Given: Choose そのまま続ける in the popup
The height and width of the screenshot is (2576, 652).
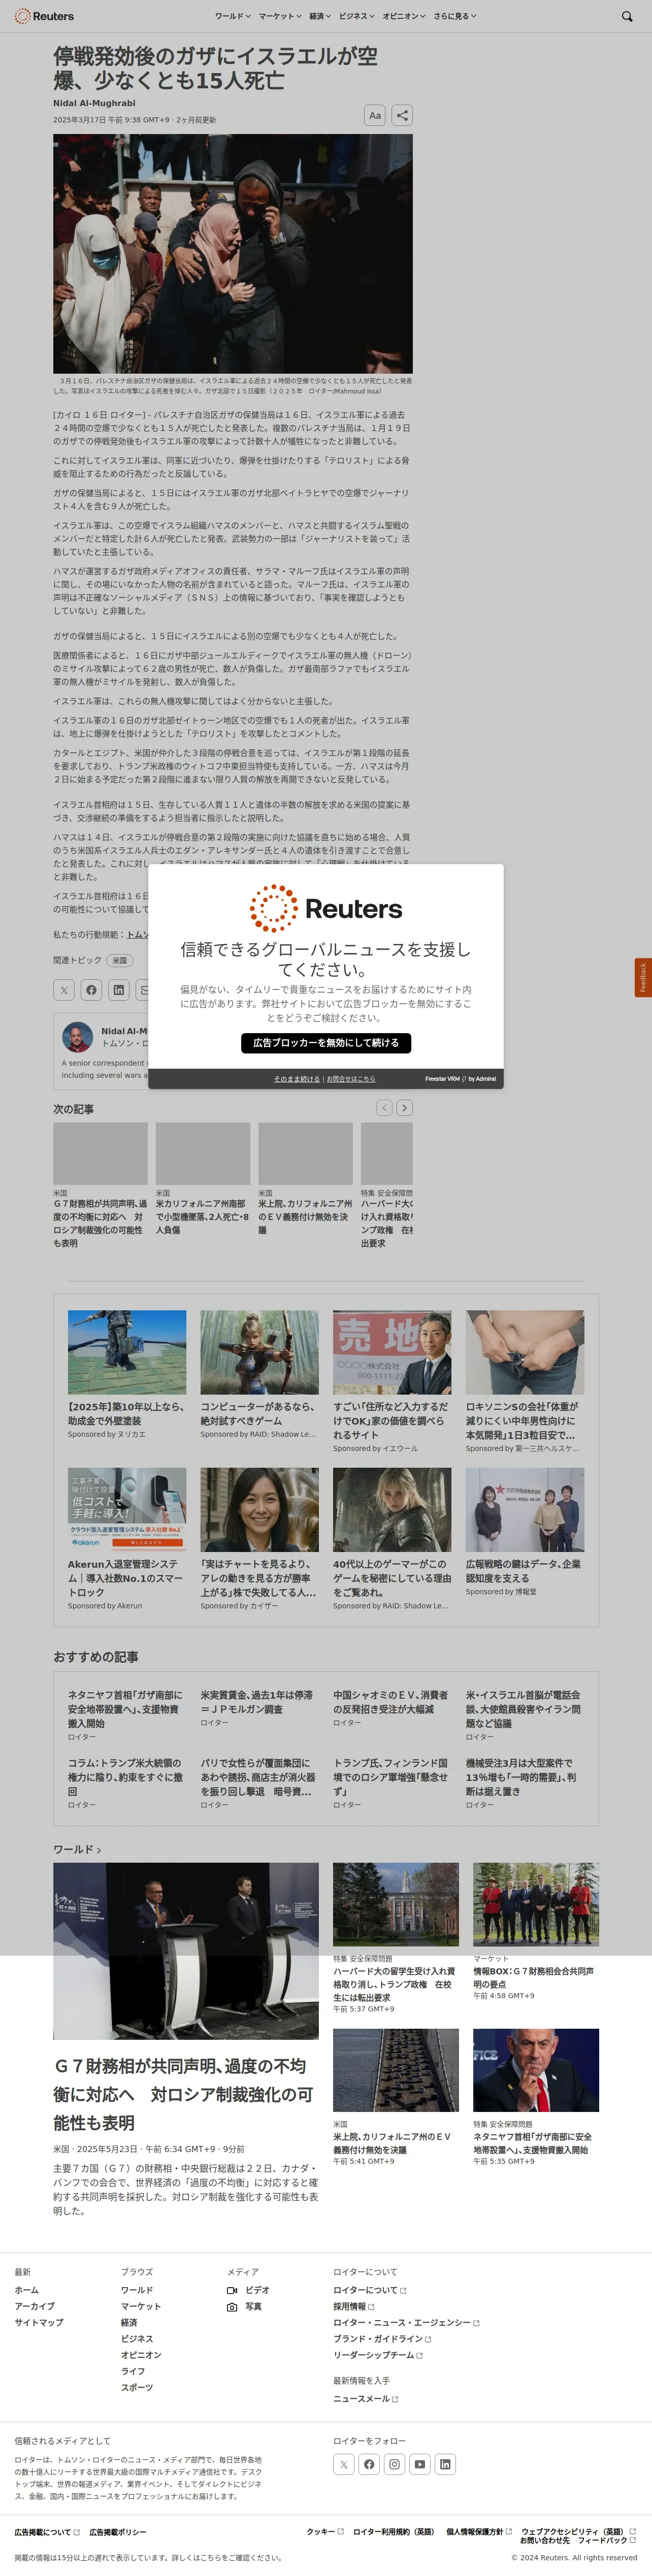Looking at the screenshot, I should [297, 1079].
